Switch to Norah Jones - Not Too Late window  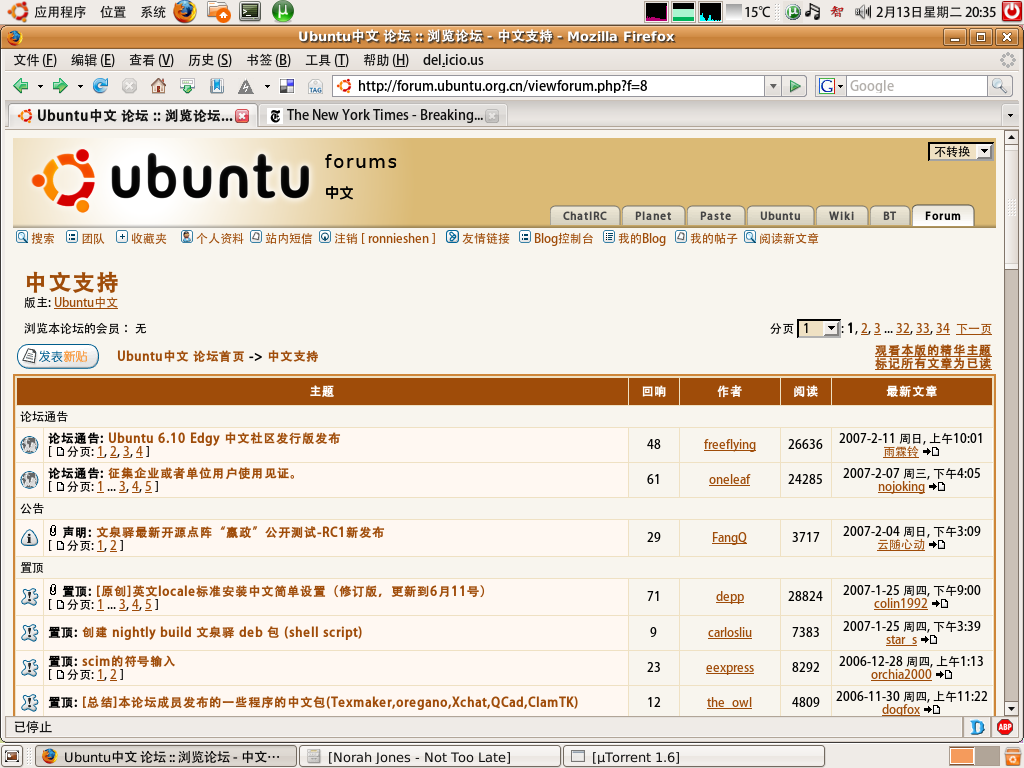pyautogui.click(x=430, y=756)
